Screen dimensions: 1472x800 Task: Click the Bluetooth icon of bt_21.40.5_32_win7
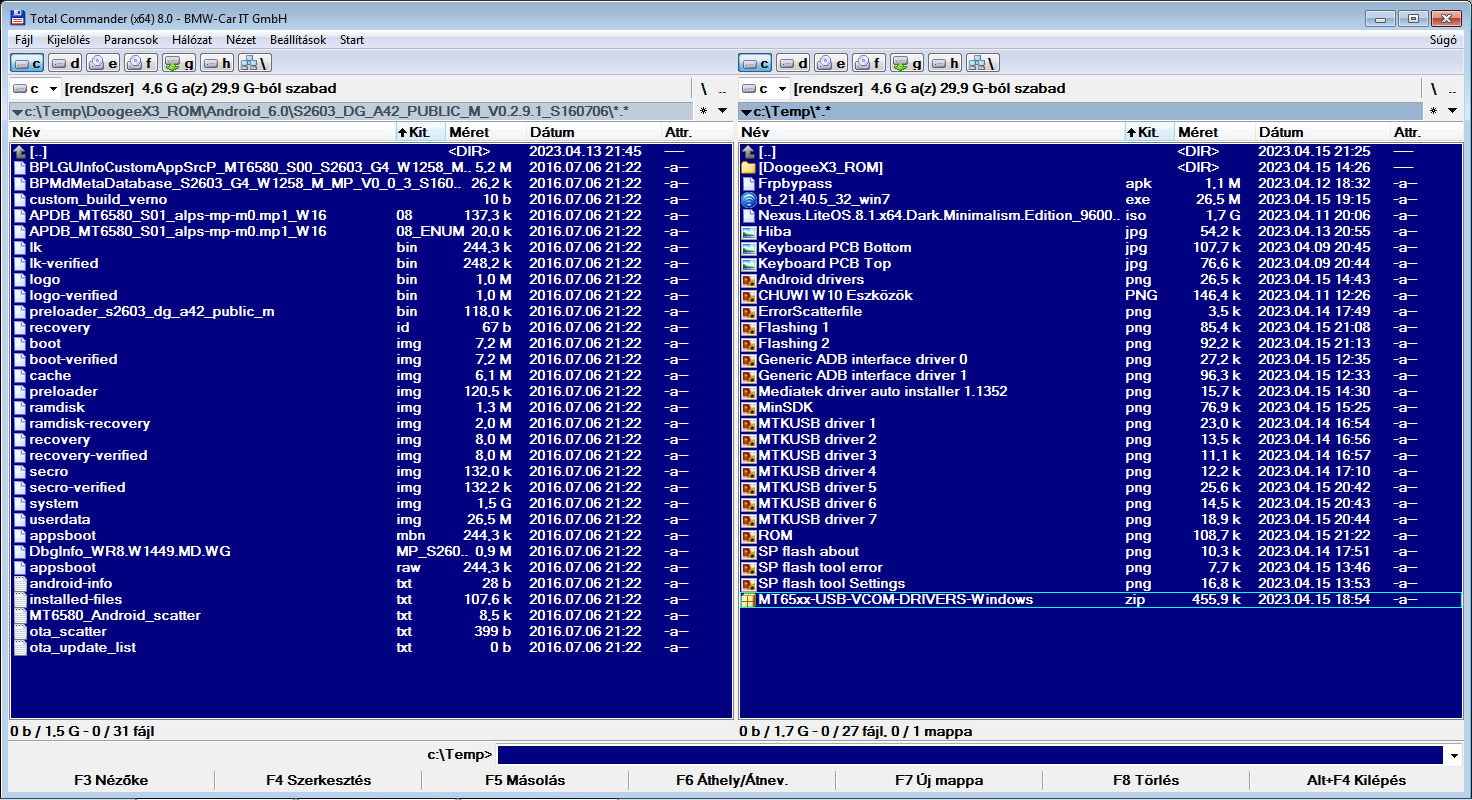(749, 199)
